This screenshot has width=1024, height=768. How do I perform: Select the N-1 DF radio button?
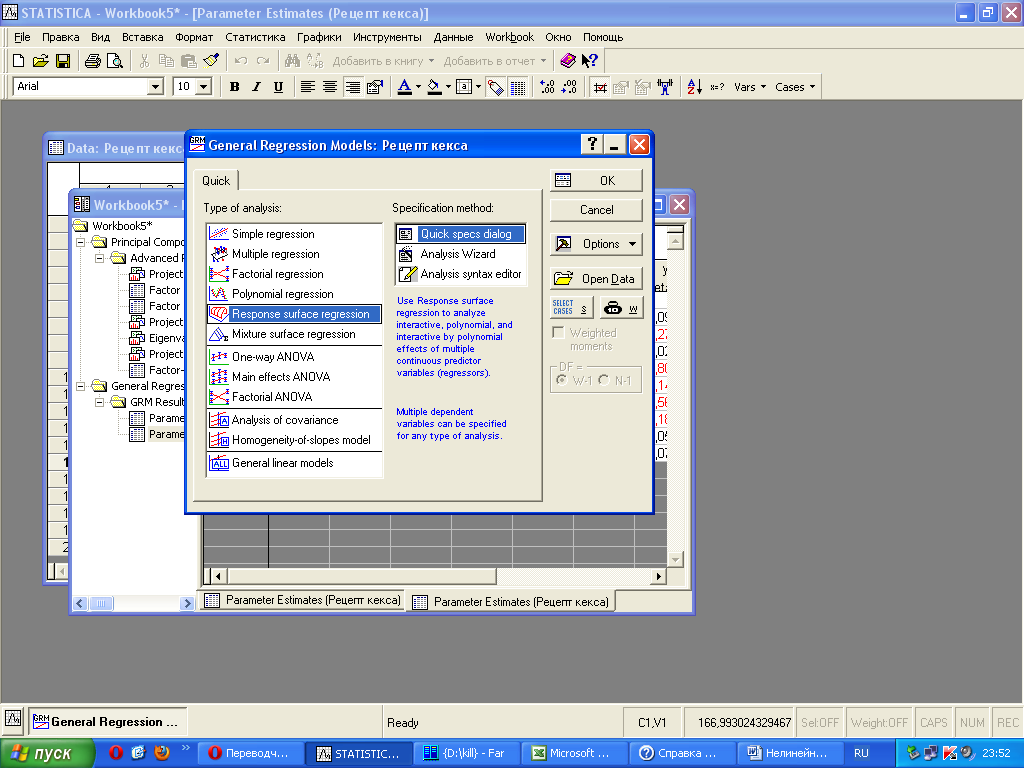coord(604,379)
